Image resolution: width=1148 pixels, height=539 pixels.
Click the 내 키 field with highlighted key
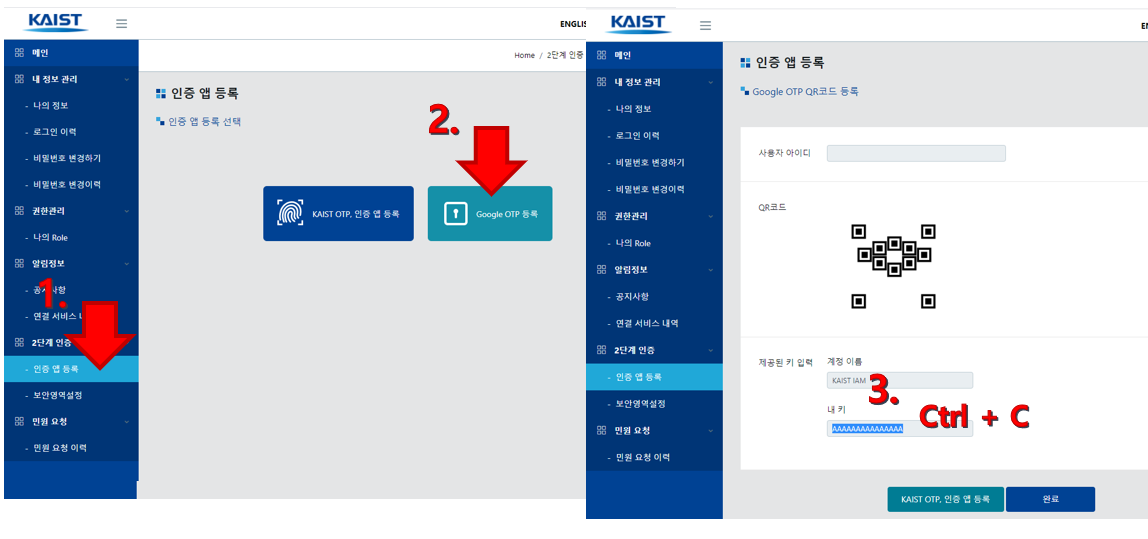(900, 428)
